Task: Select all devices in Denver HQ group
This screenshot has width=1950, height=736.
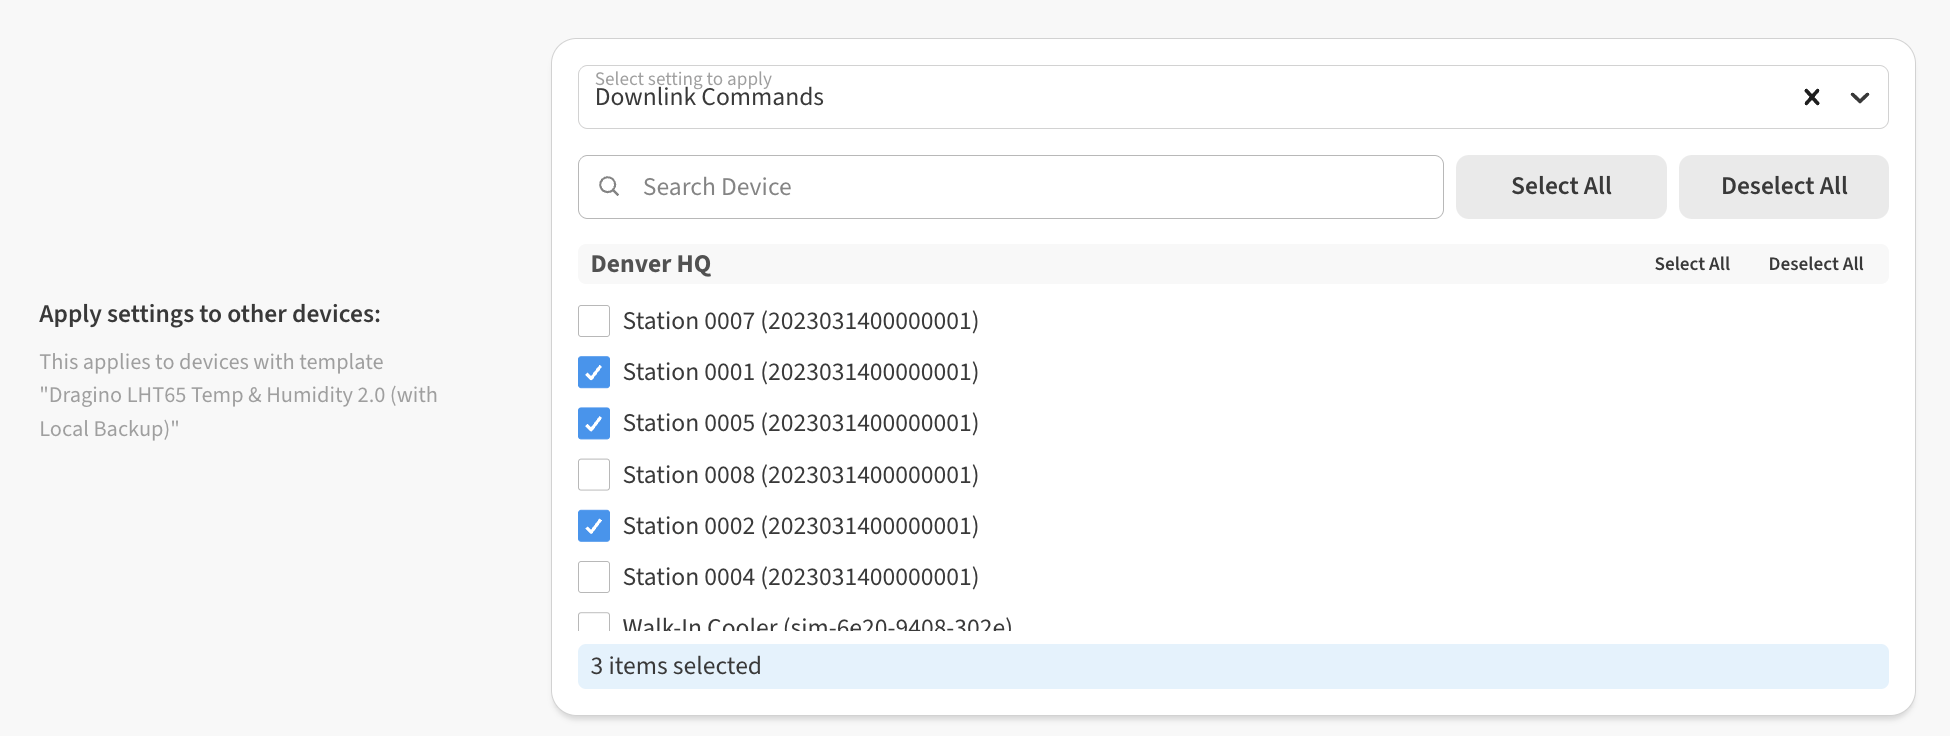Action: [x=1691, y=264]
